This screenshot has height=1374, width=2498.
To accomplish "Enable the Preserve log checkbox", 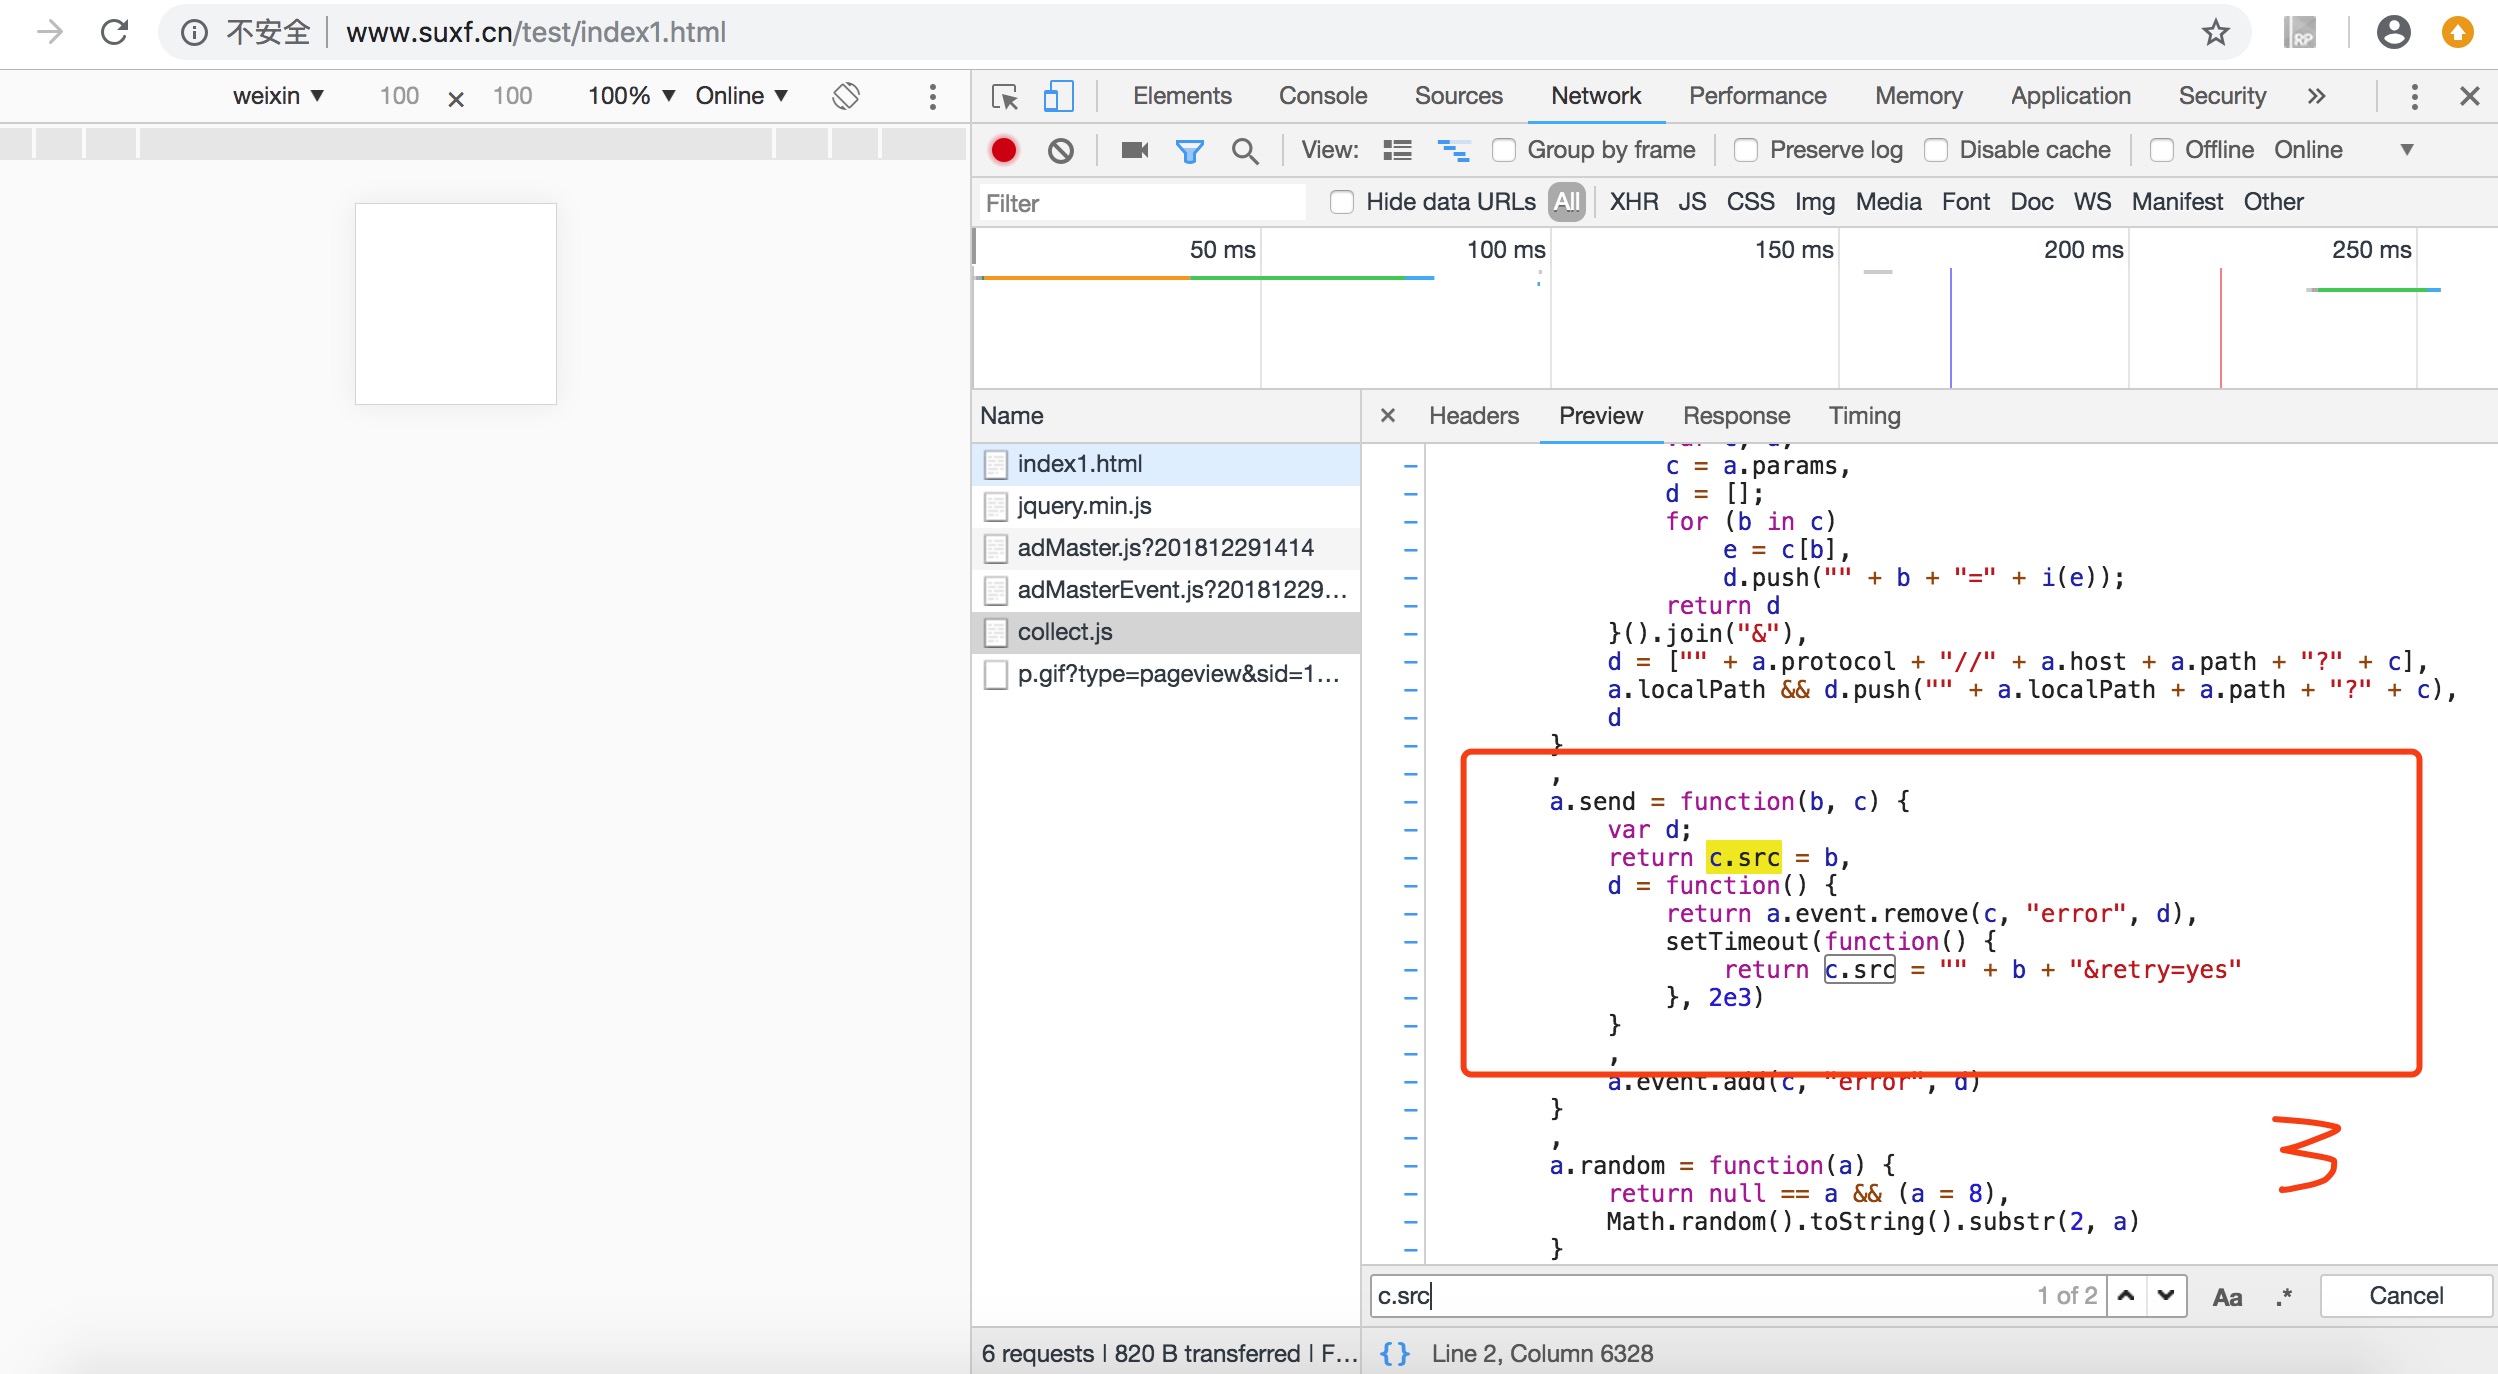I will (1746, 150).
